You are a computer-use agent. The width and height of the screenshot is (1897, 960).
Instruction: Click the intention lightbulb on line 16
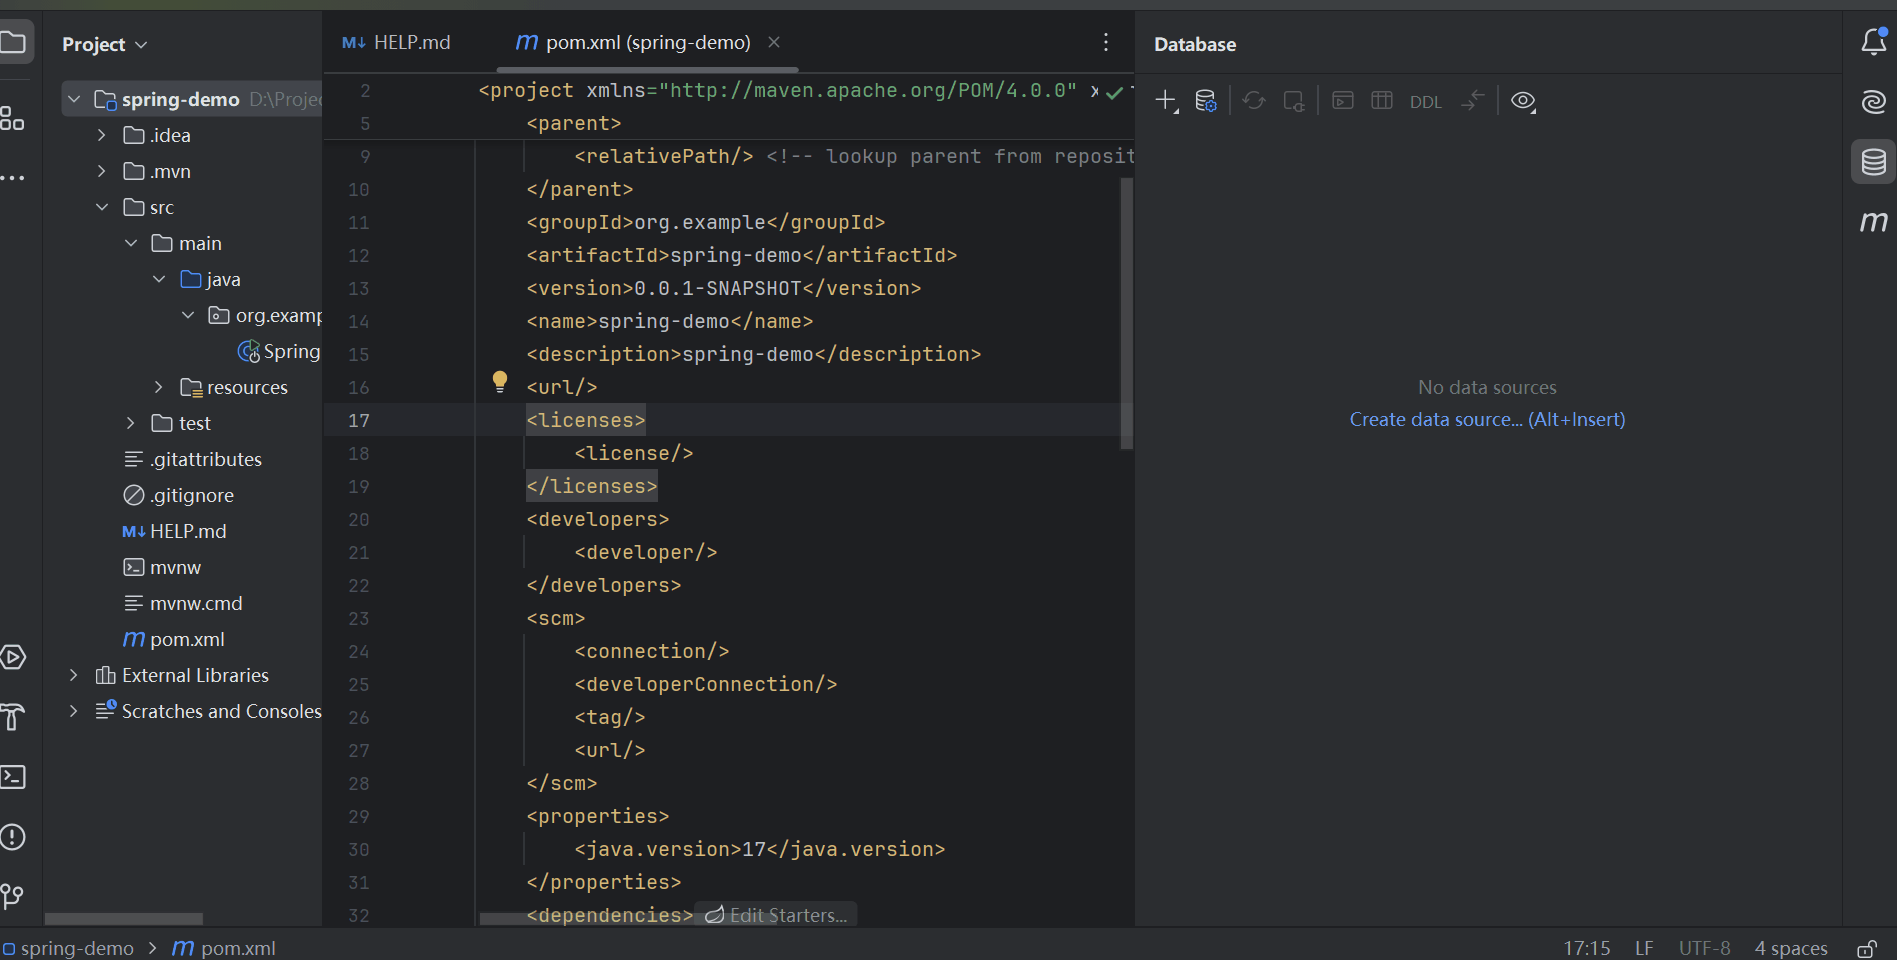[500, 381]
